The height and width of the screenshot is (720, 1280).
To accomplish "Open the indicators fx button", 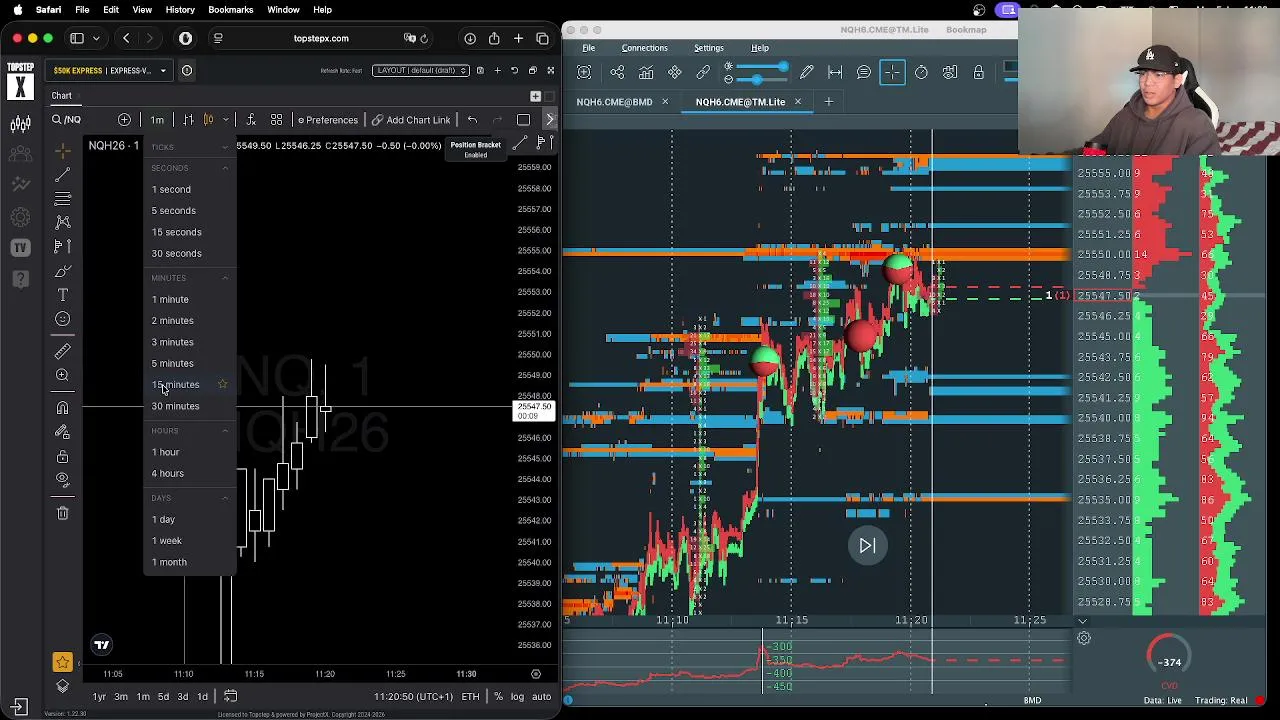I will [x=250, y=120].
